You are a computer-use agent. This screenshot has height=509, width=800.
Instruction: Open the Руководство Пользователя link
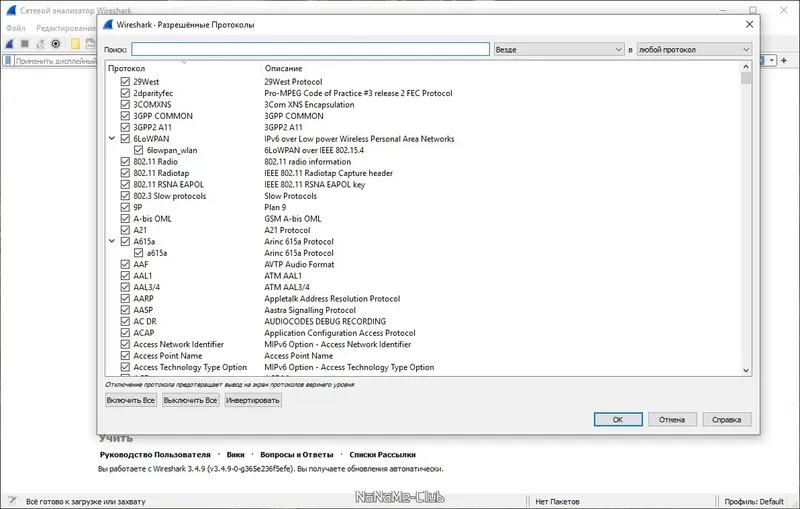155,454
